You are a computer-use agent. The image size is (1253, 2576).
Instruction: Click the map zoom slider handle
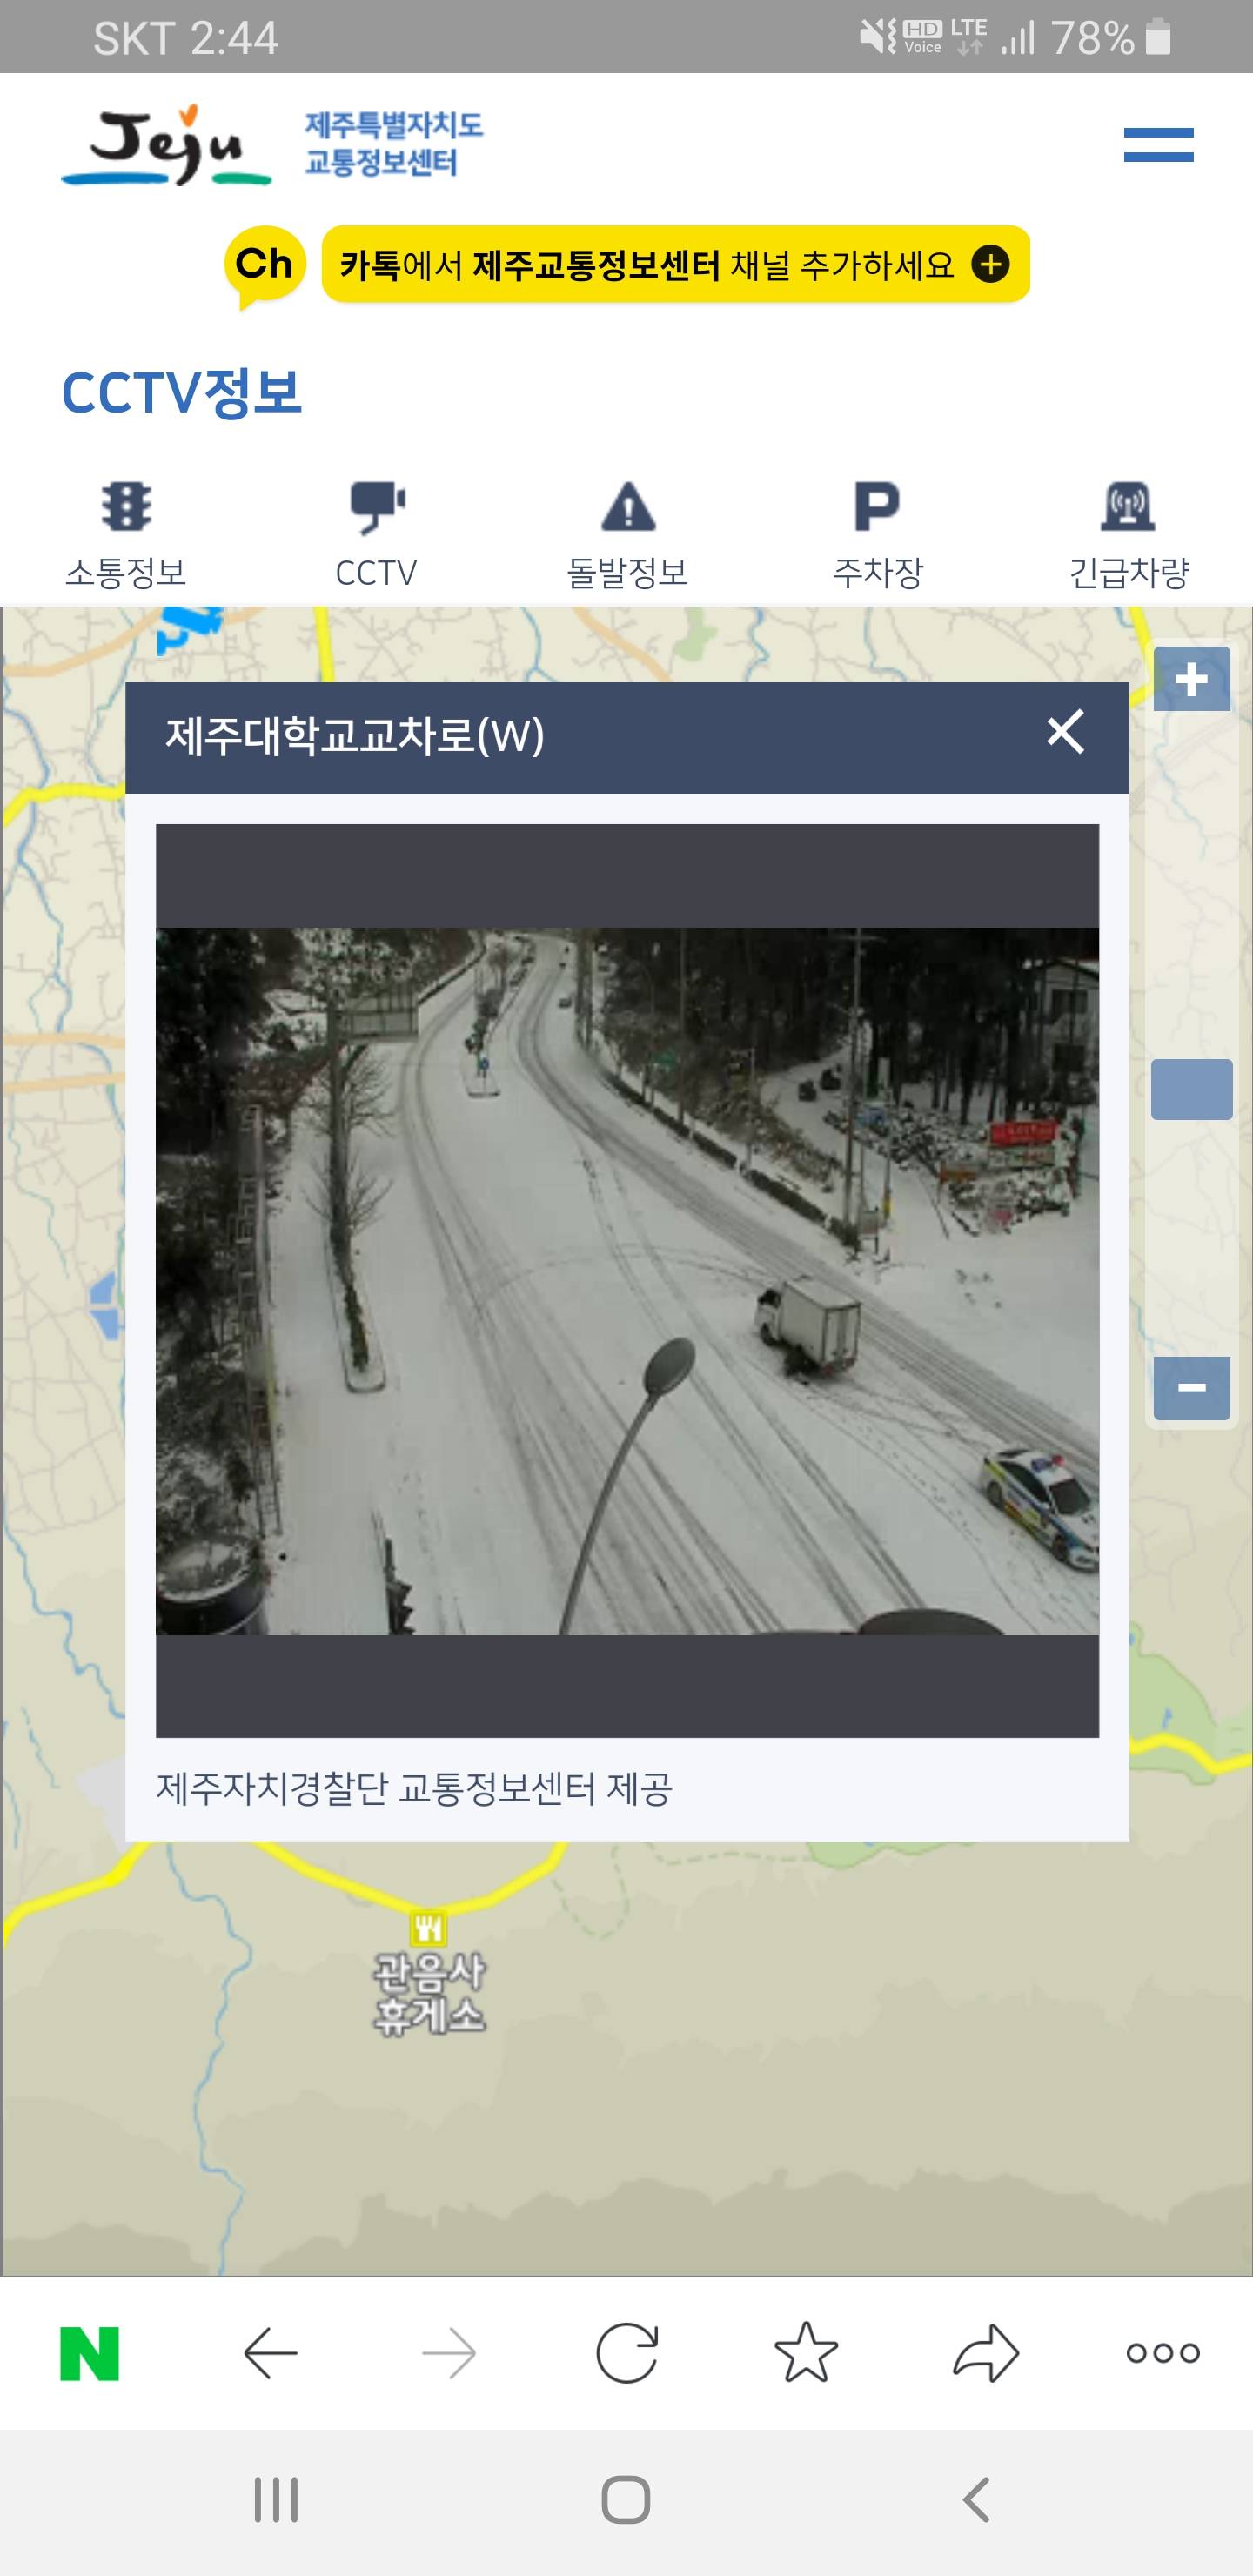pos(1191,1089)
